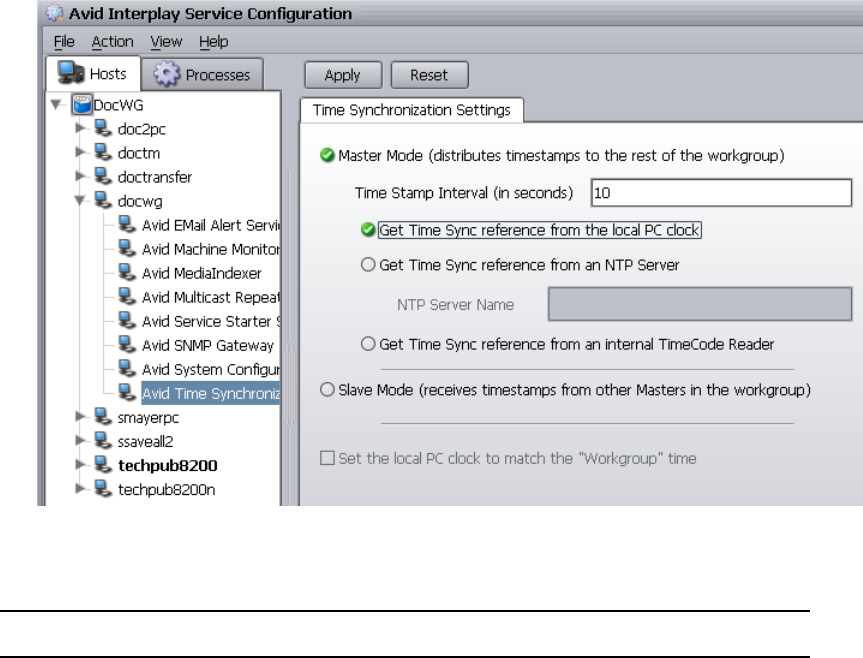
Task: Expand the techpub8200 host node
Action: click(80, 465)
